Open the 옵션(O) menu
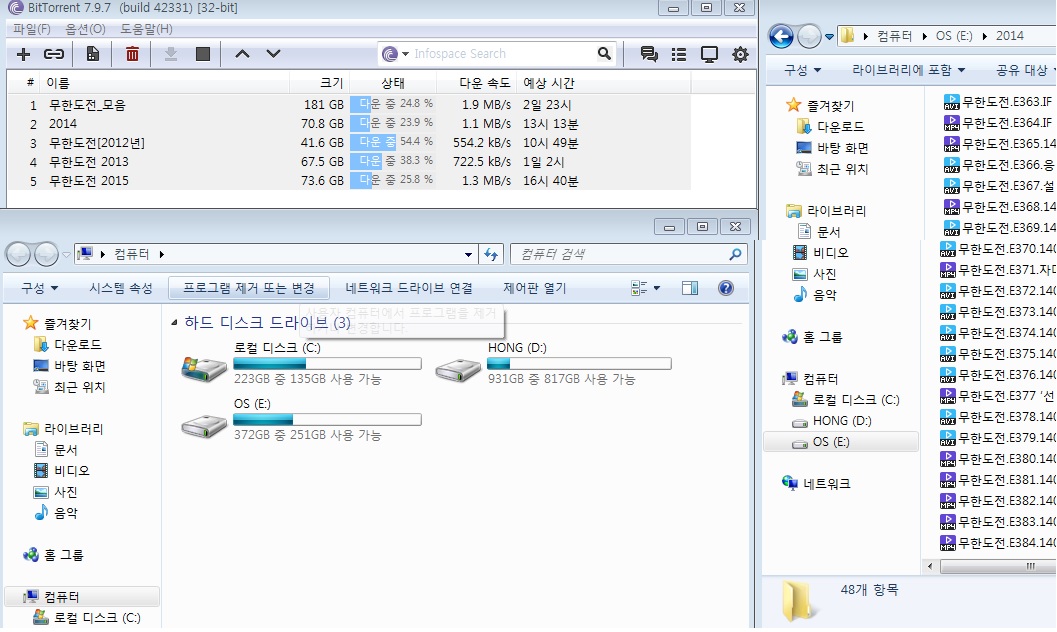The height and width of the screenshot is (632, 1057). [x=85, y=29]
